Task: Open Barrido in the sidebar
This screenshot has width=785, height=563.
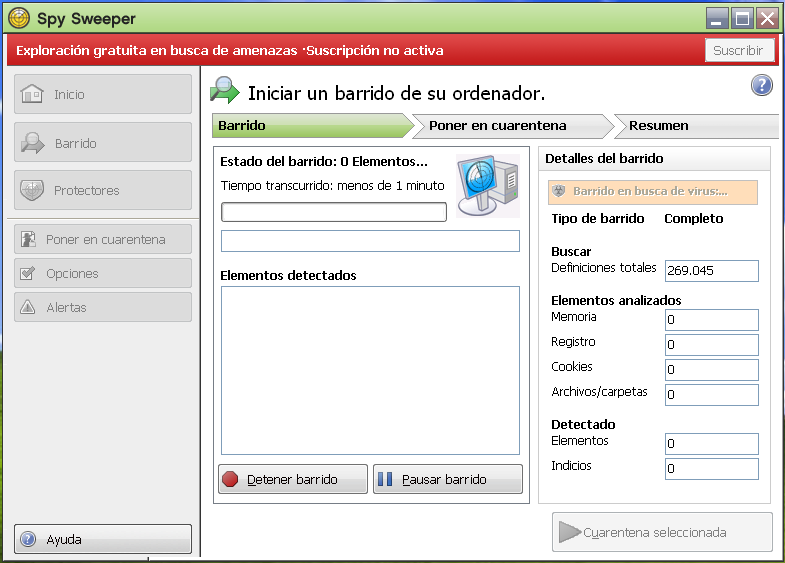Action: coord(103,142)
